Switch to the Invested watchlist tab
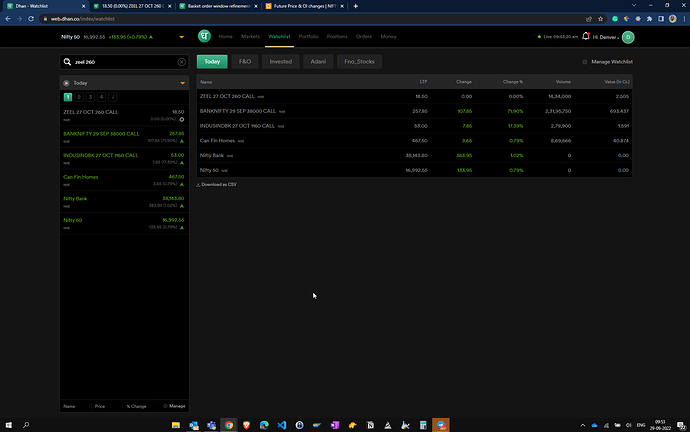The height and width of the screenshot is (432, 690). 281,62
